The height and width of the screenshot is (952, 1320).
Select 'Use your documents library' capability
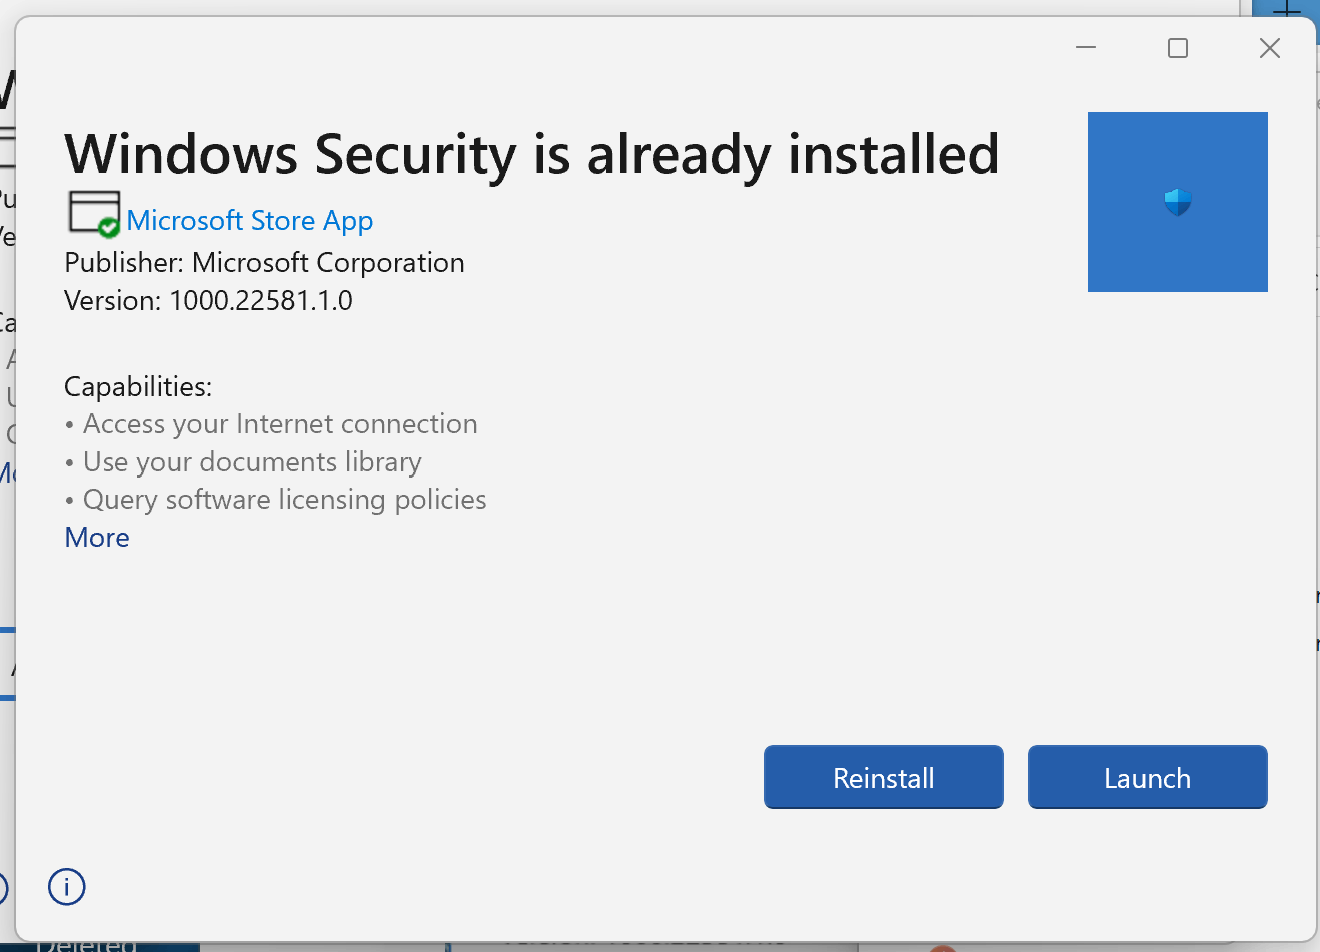click(x=252, y=462)
